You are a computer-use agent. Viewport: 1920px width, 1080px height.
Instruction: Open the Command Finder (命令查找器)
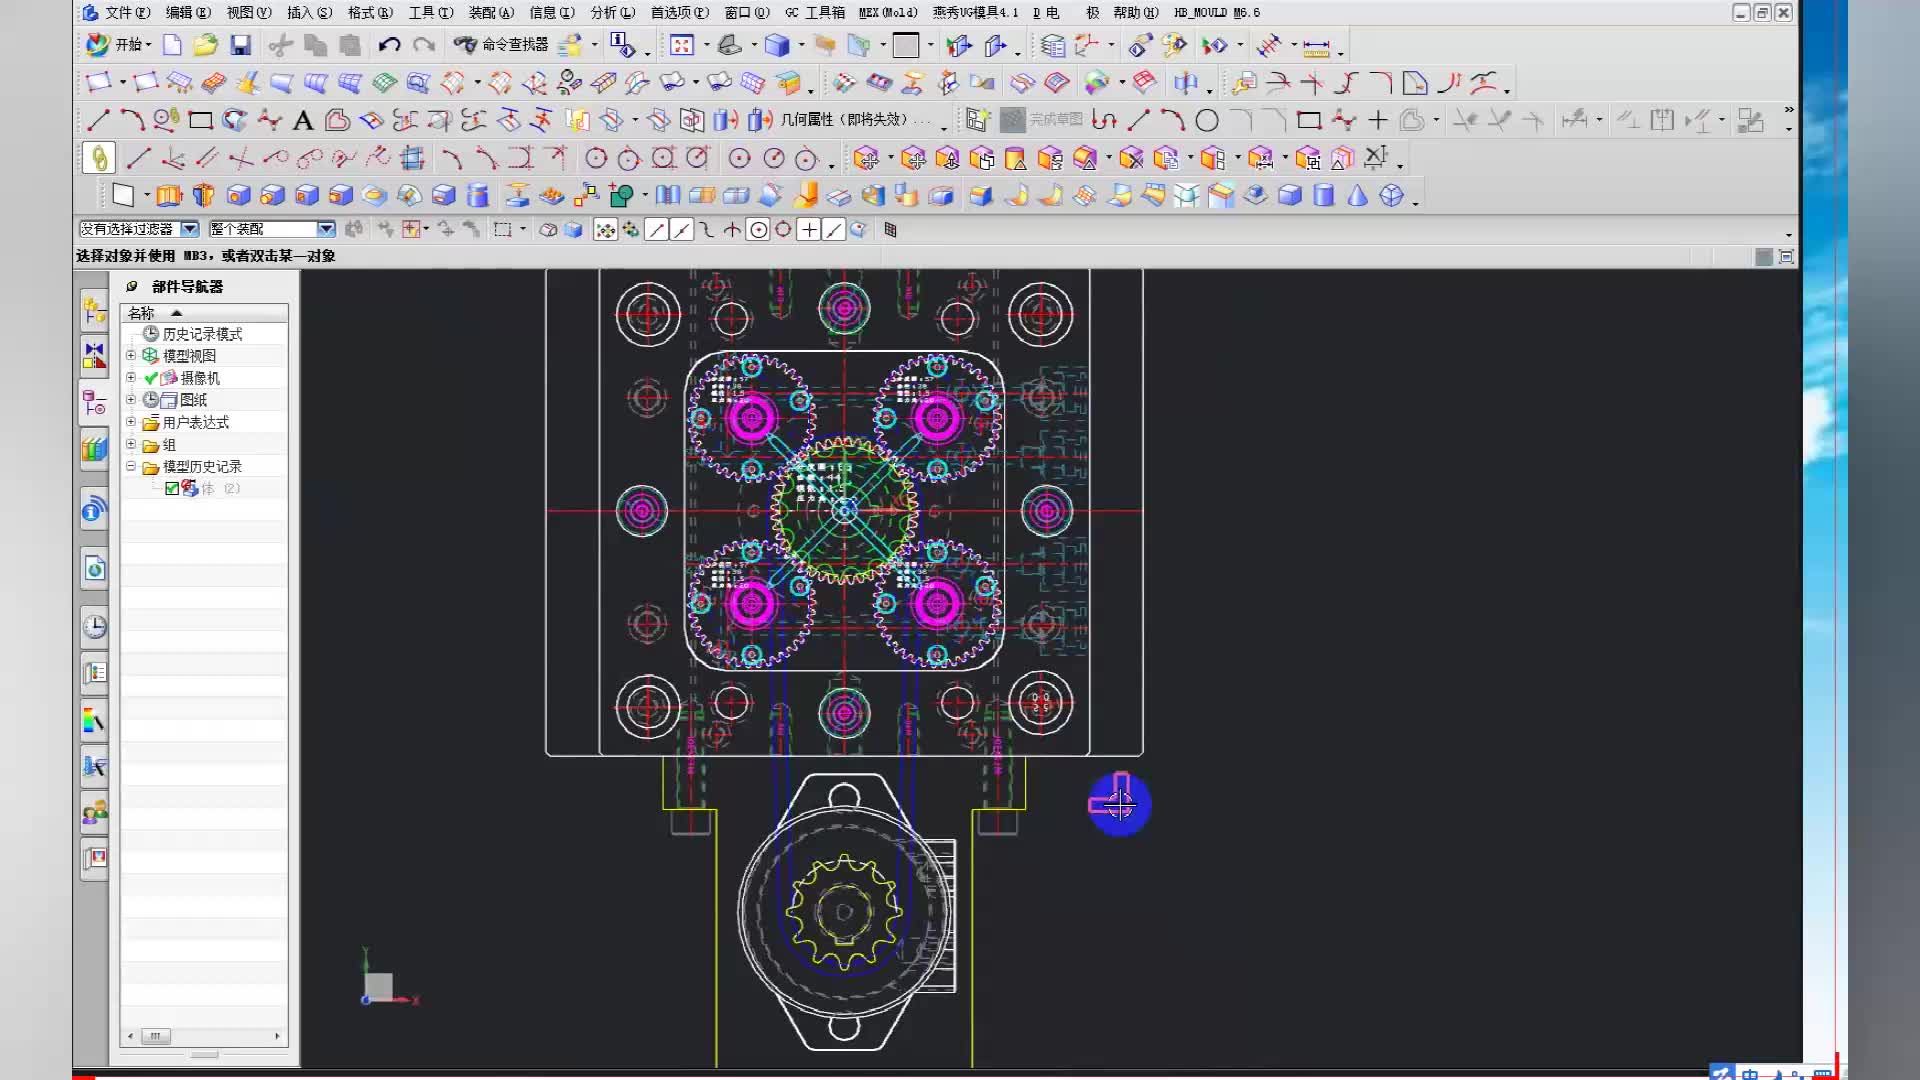point(502,45)
